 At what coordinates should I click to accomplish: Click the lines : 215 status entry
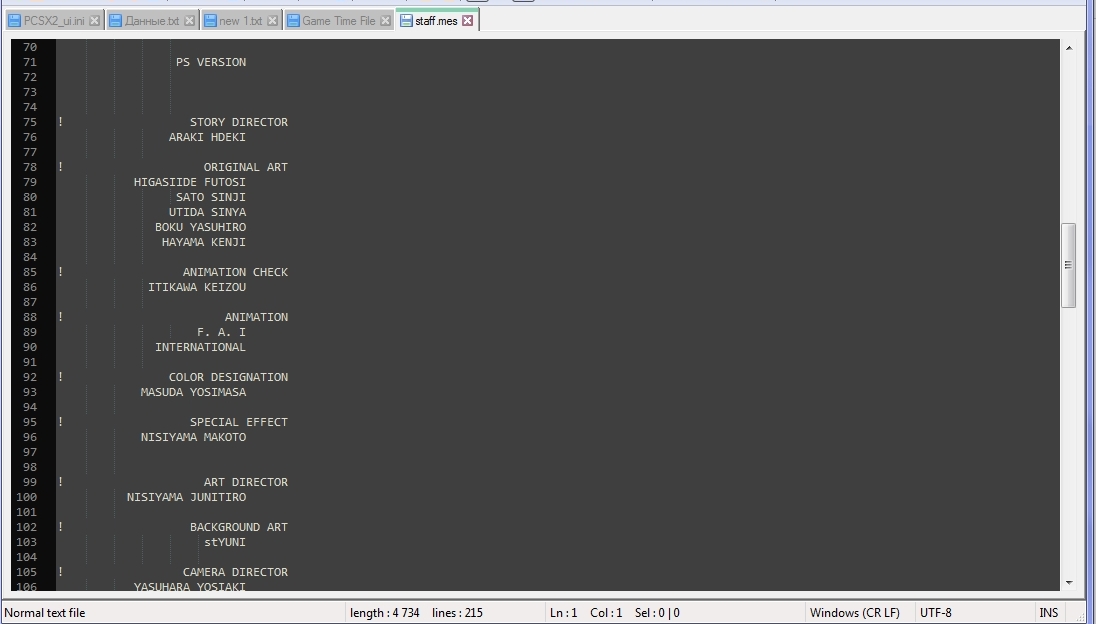[457, 613]
